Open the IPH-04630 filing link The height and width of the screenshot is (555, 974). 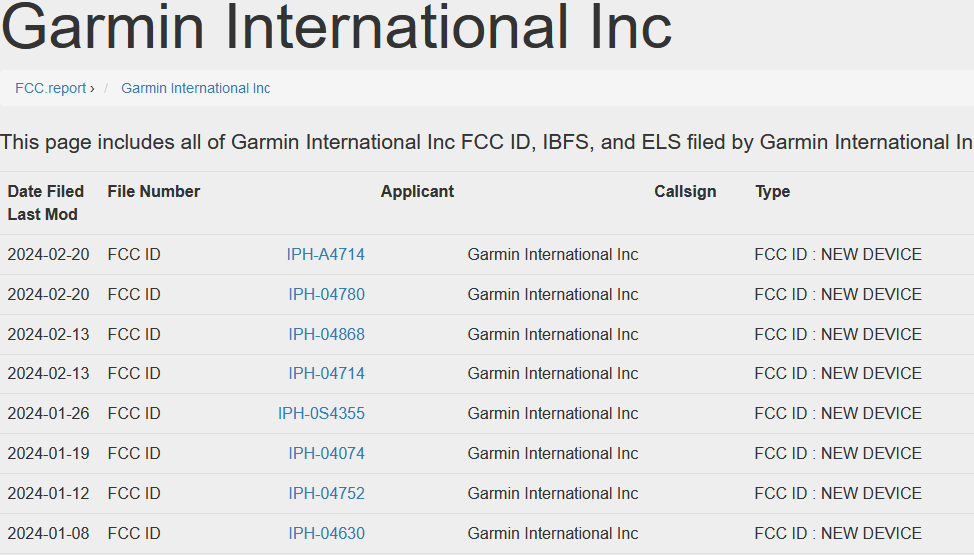coord(326,533)
